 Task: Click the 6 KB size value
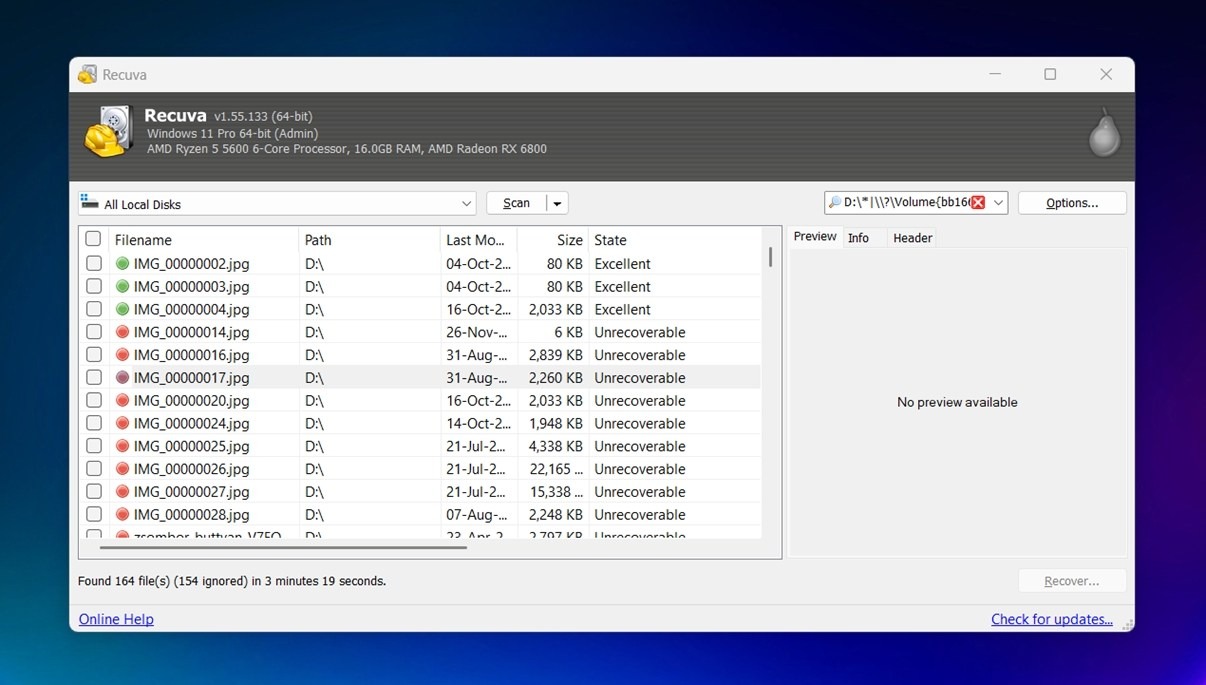click(x=568, y=332)
